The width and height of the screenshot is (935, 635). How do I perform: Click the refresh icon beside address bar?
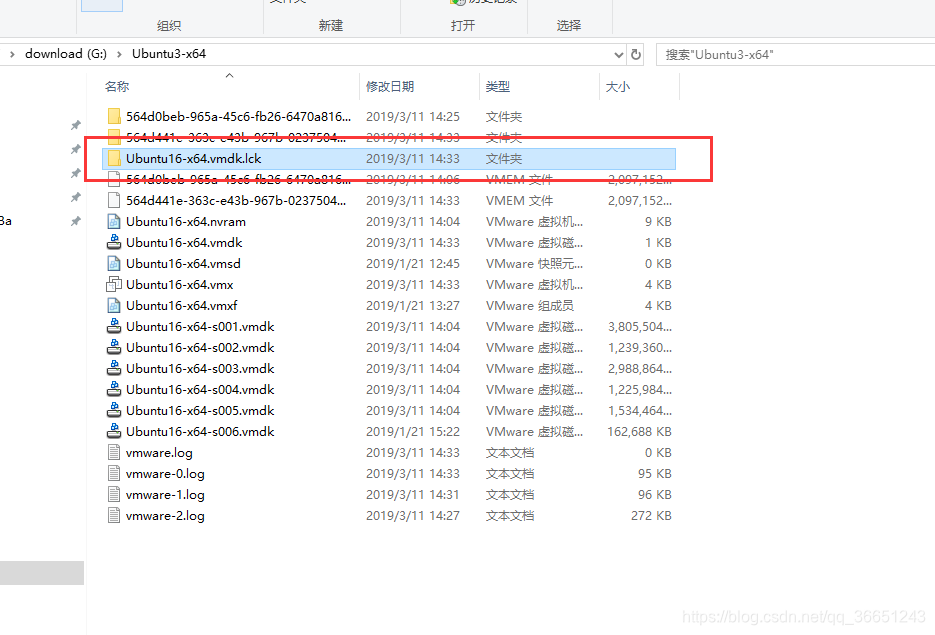point(636,54)
